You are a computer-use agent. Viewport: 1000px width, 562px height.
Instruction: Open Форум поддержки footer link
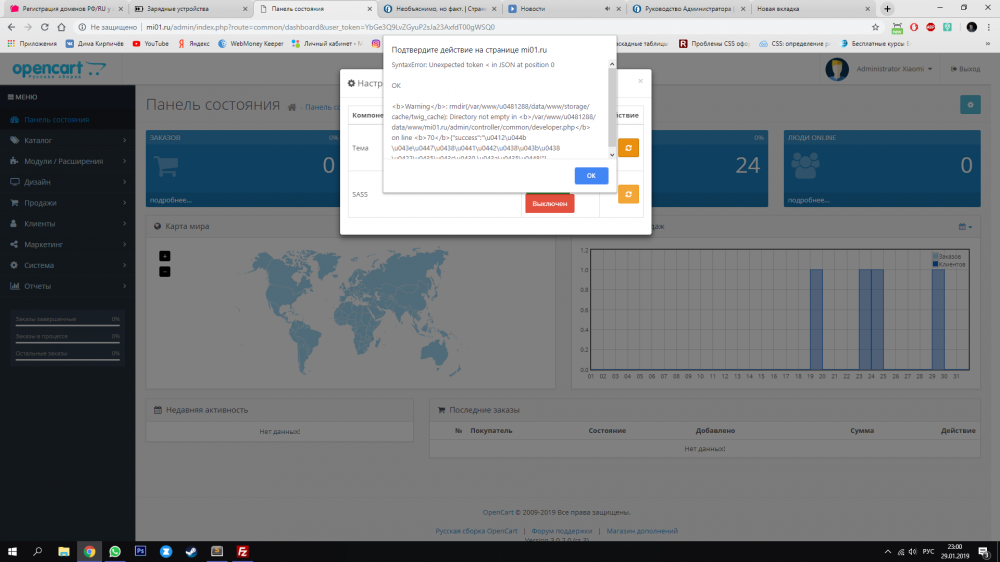tap(561, 531)
